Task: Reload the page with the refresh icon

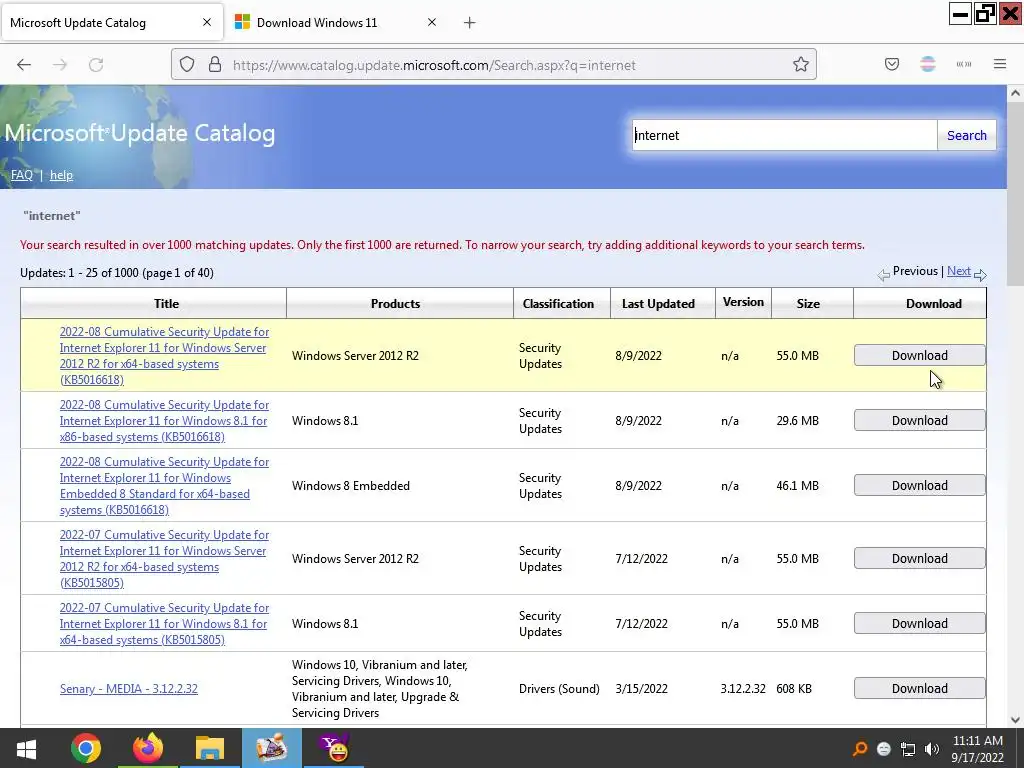Action: tap(96, 65)
